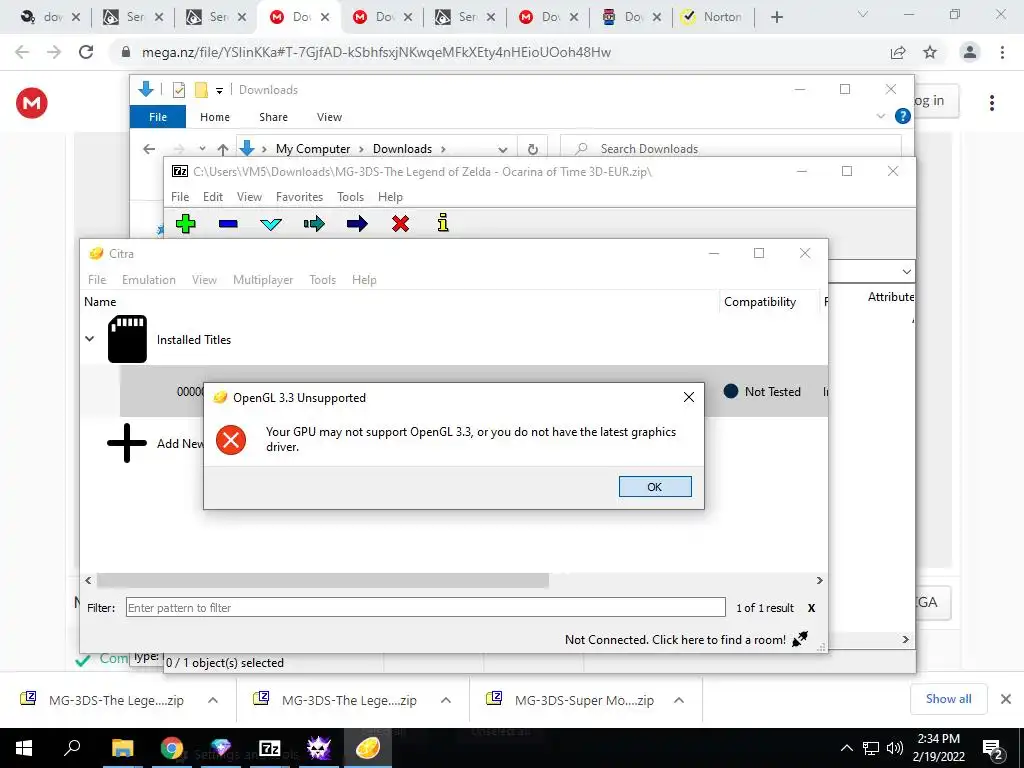Viewport: 1024px width, 768px height.
Task: Expand the Explorer ribbon with the chevron
Action: [x=880, y=116]
